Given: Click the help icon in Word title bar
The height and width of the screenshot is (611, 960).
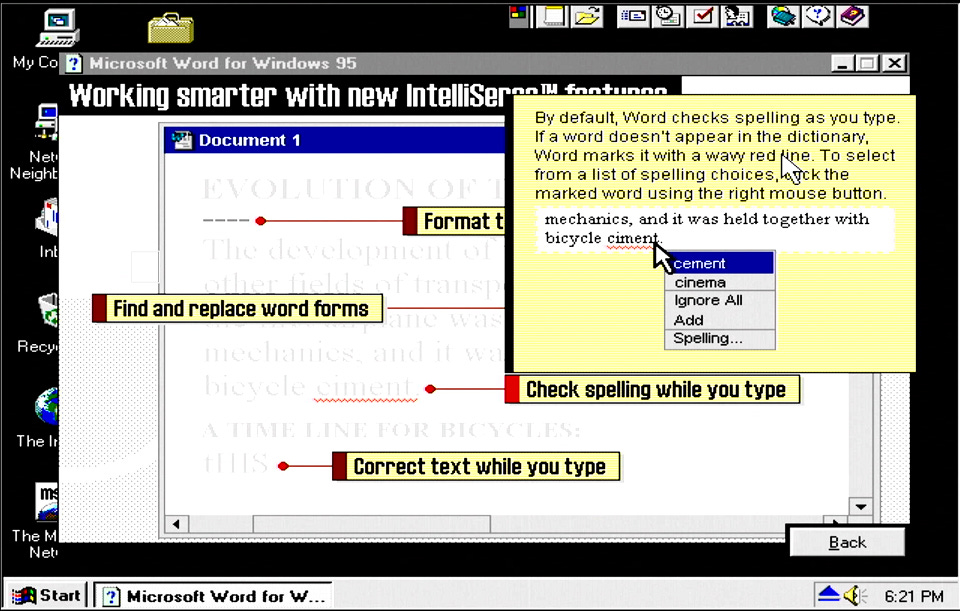Looking at the screenshot, I should 74,63.
